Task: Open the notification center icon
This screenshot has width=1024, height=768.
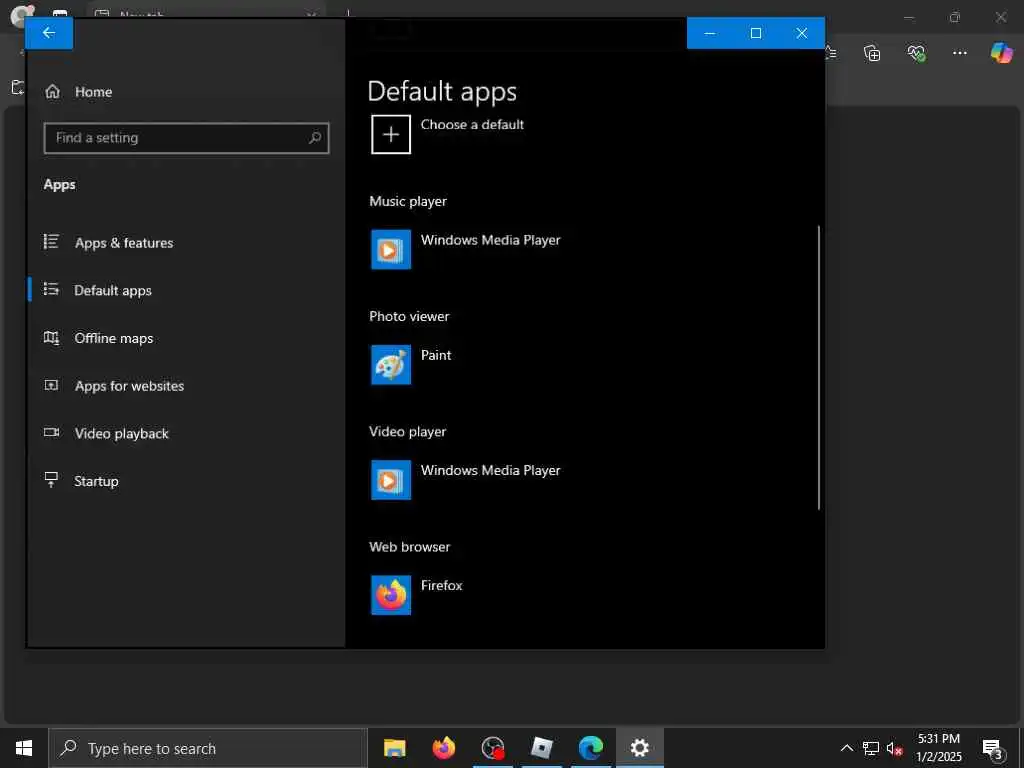Action: (993, 748)
